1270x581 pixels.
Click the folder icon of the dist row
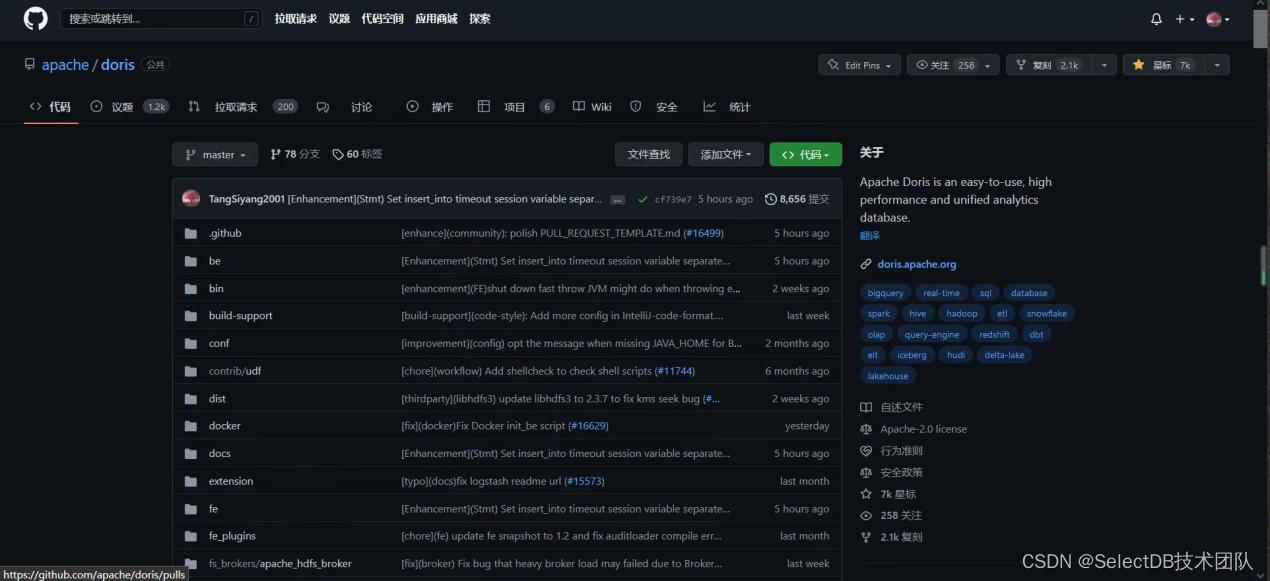[191, 399]
